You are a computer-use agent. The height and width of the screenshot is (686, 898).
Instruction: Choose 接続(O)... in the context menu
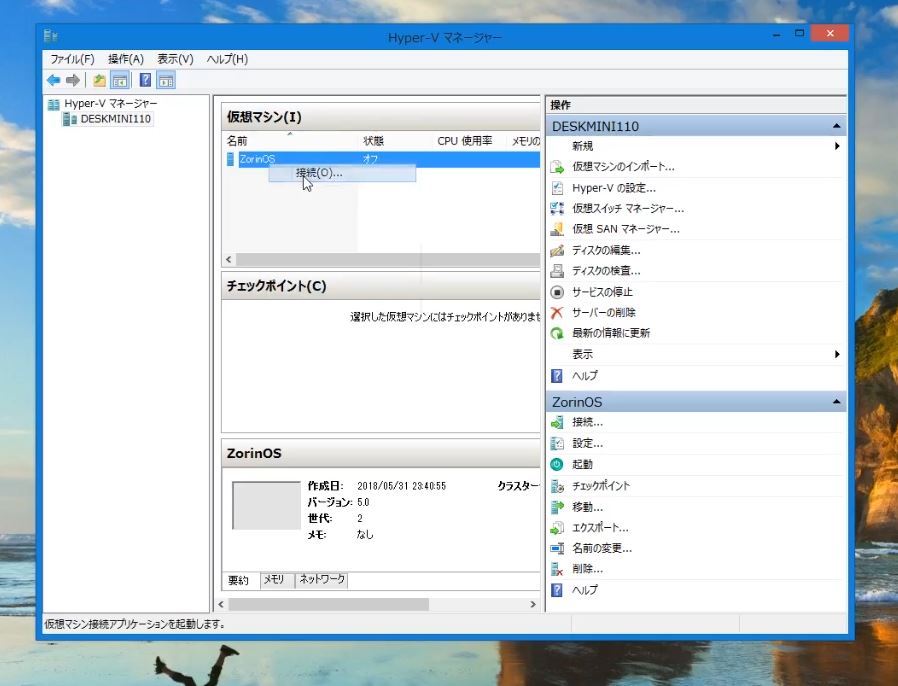319,173
